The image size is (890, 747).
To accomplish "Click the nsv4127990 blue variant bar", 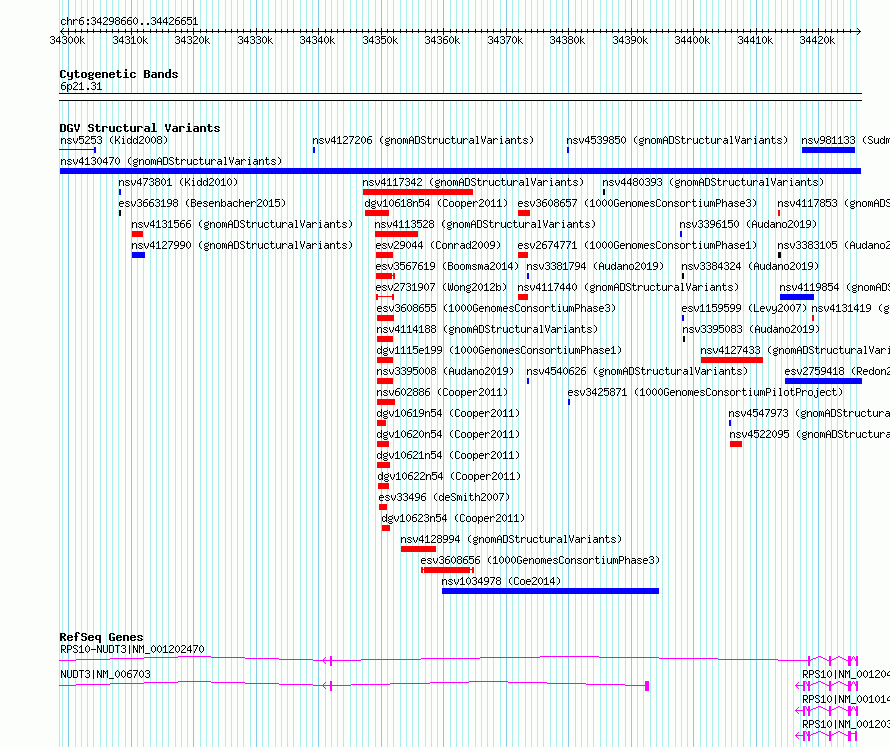I will click(x=138, y=255).
